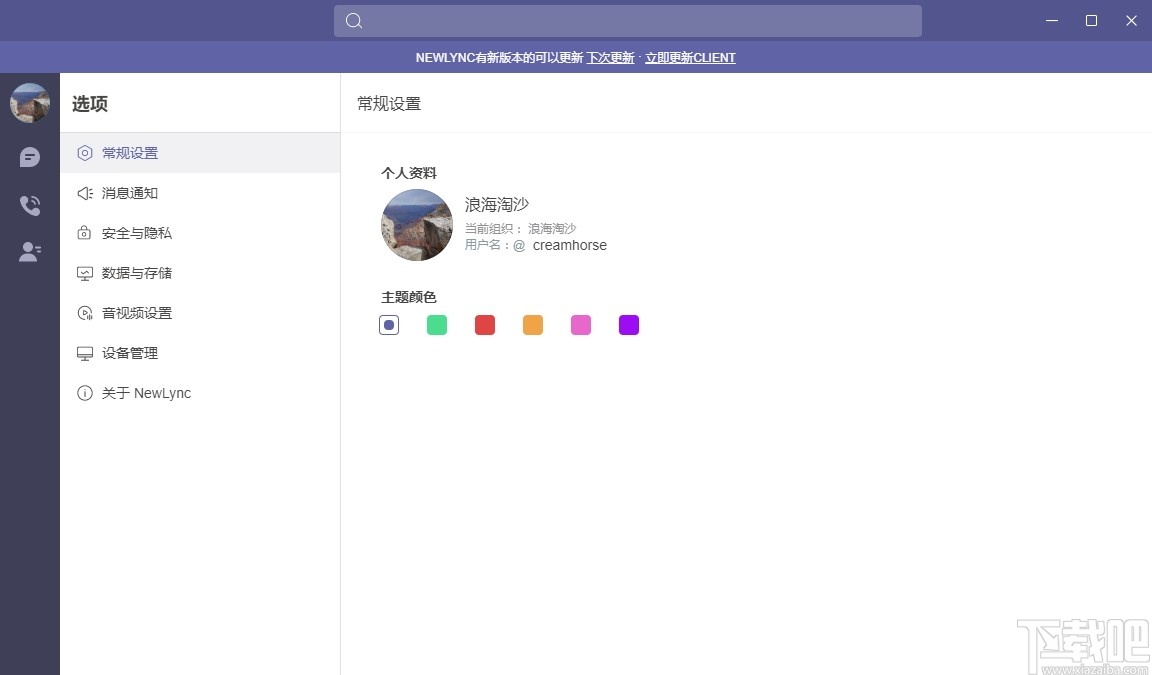Select the 设备管理 device management icon

(84, 353)
